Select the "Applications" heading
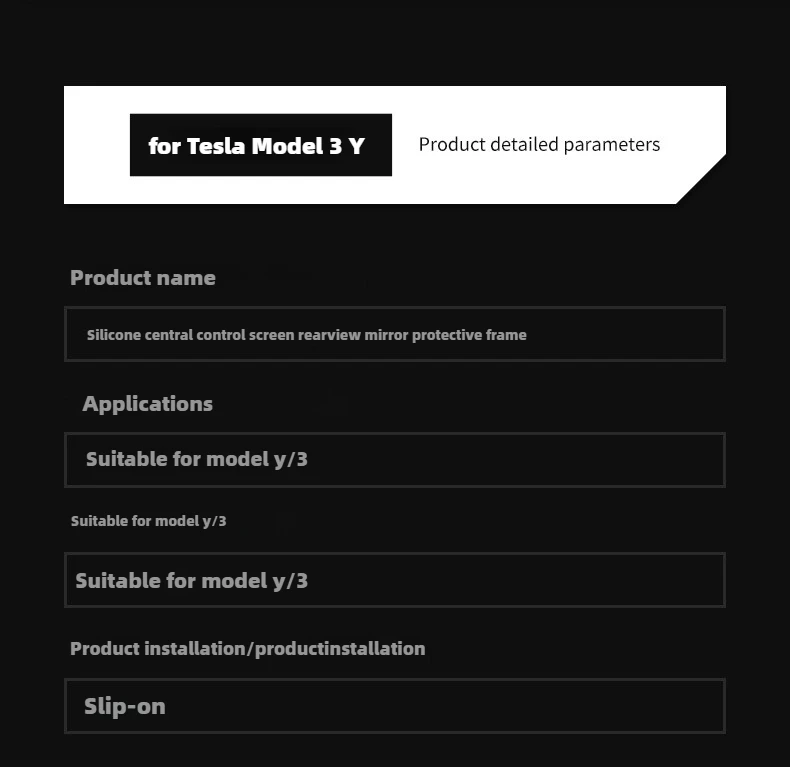The width and height of the screenshot is (790, 767). [x=147, y=404]
